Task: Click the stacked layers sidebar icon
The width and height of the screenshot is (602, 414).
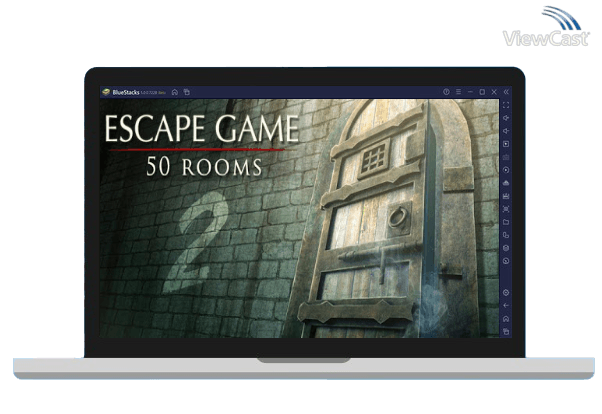Action: click(506, 248)
